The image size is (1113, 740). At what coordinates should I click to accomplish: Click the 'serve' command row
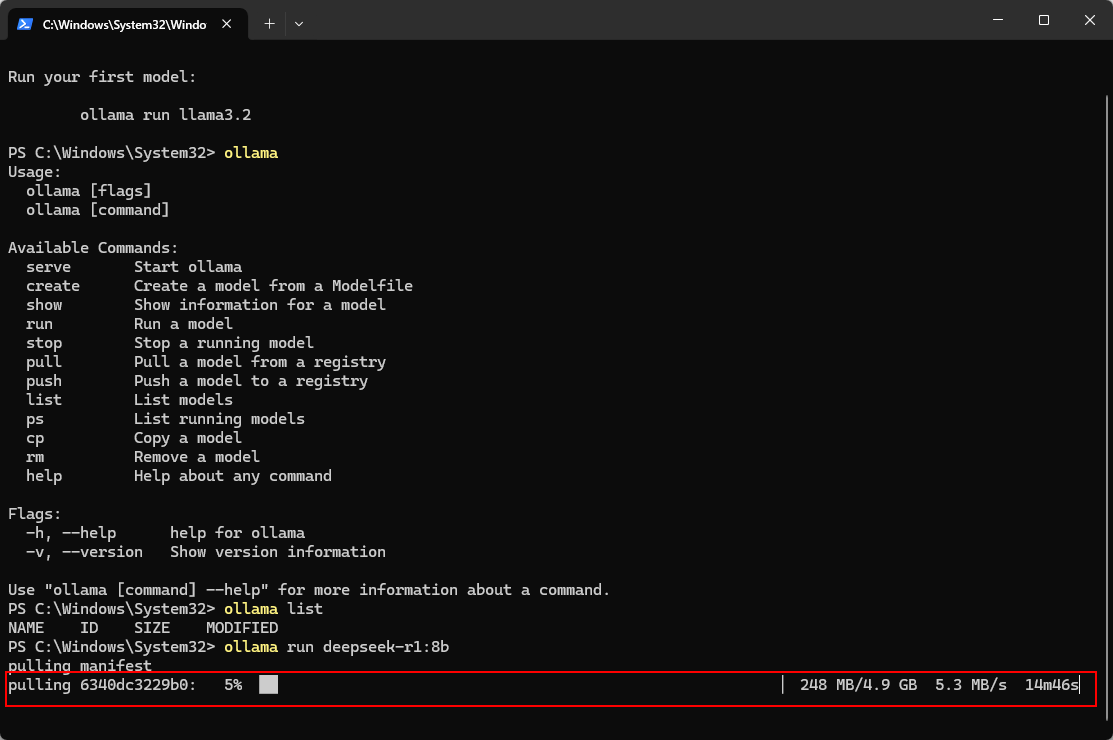pos(134,267)
